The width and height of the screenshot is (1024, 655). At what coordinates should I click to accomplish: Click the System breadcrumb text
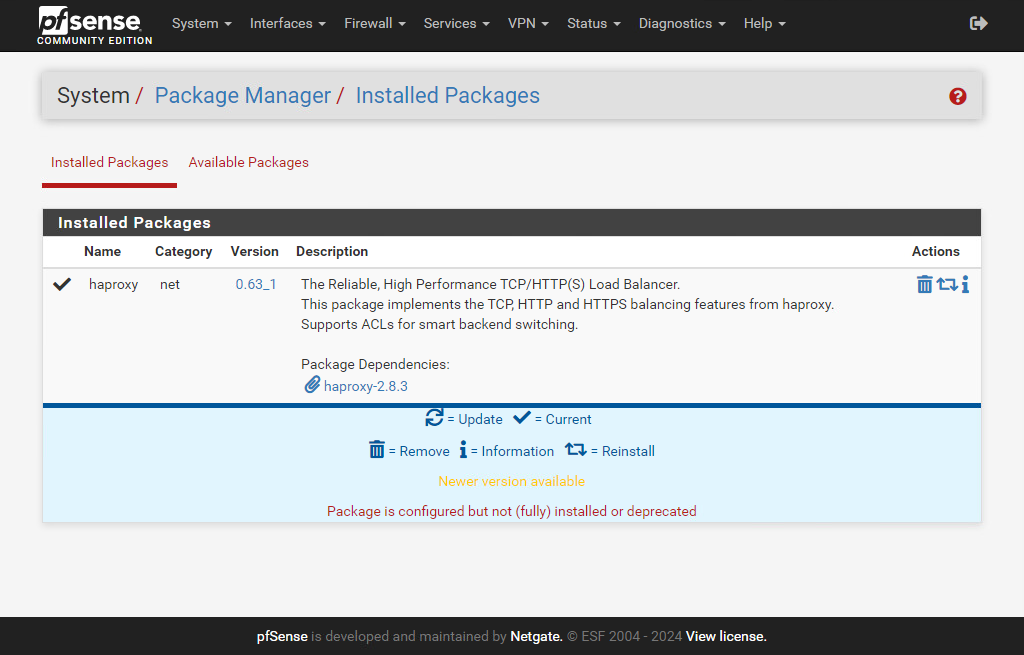pyautogui.click(x=93, y=96)
